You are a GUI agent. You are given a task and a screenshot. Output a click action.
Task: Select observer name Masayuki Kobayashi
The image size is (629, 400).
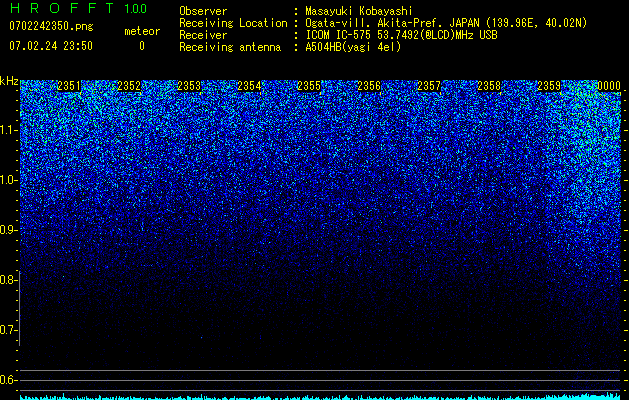click(359, 11)
